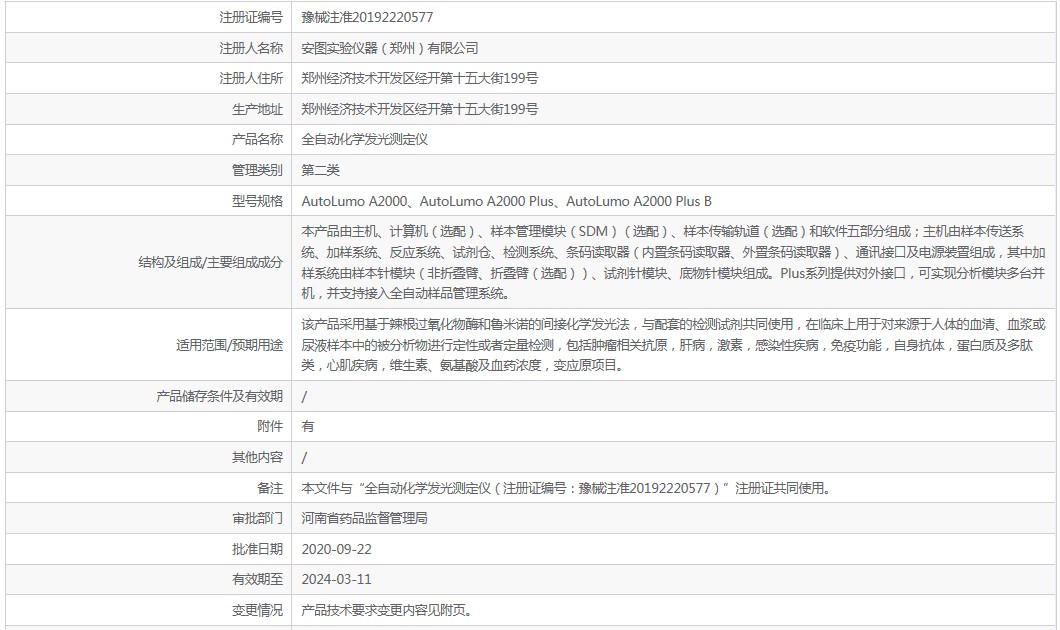The height and width of the screenshot is (630, 1060).
Task: Click the 其他内容 label
Action: [x=258, y=458]
